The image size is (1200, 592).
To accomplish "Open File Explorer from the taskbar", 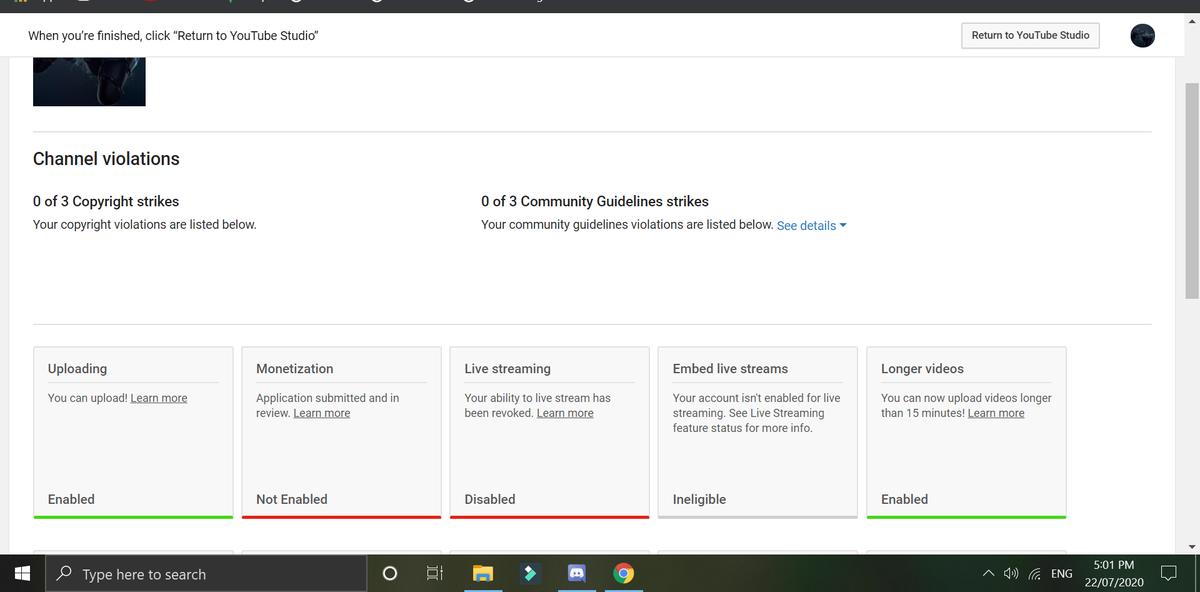I will point(483,574).
